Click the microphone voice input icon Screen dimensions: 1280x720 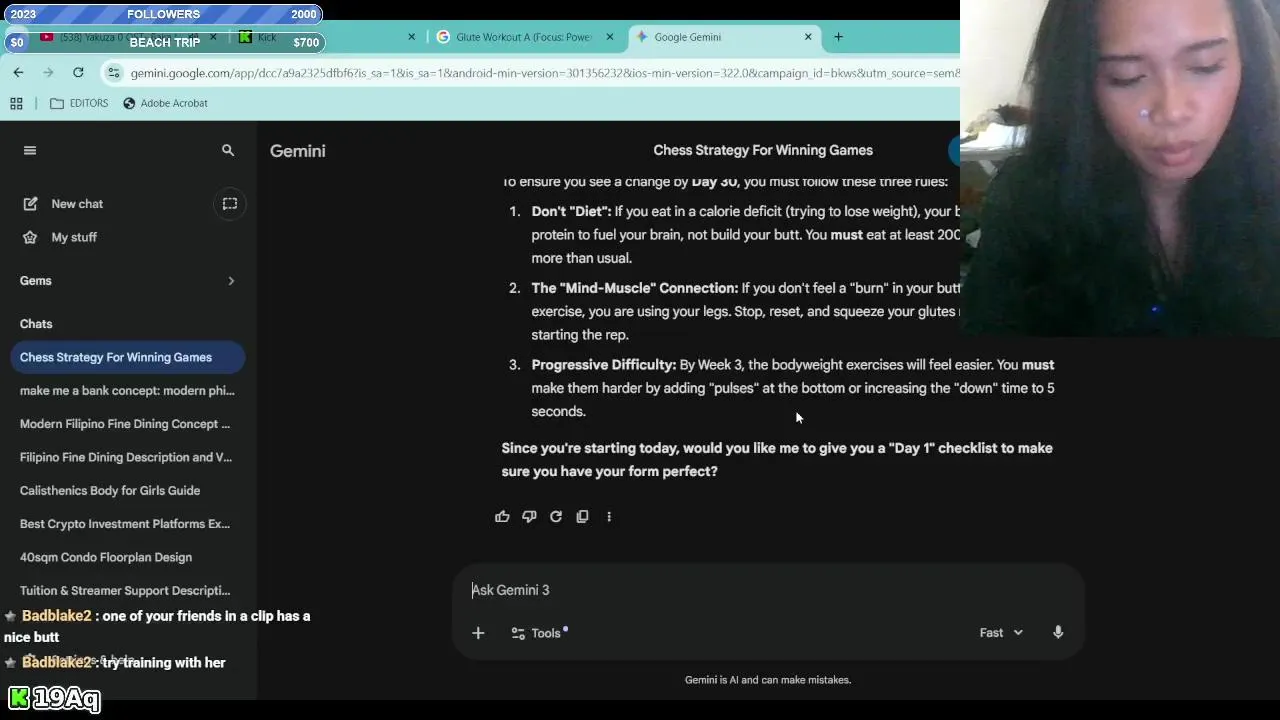[1058, 633]
